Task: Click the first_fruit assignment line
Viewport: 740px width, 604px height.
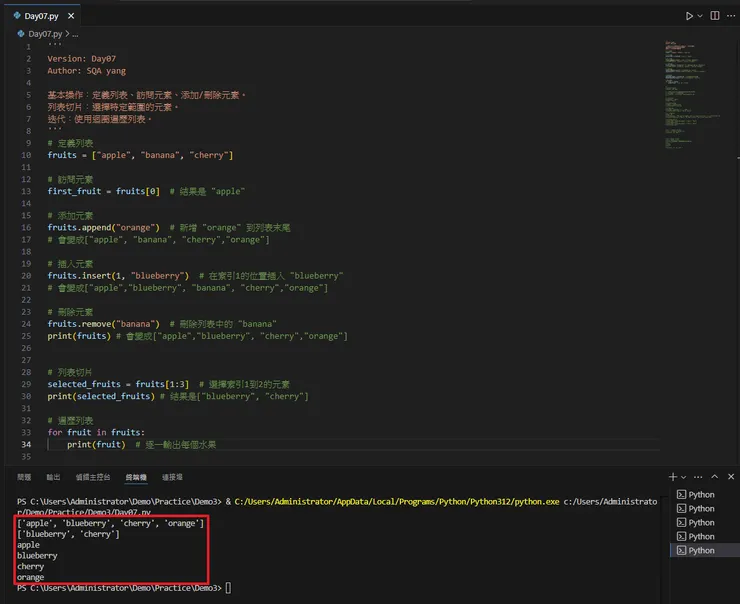Action: pyautogui.click(x=103, y=191)
